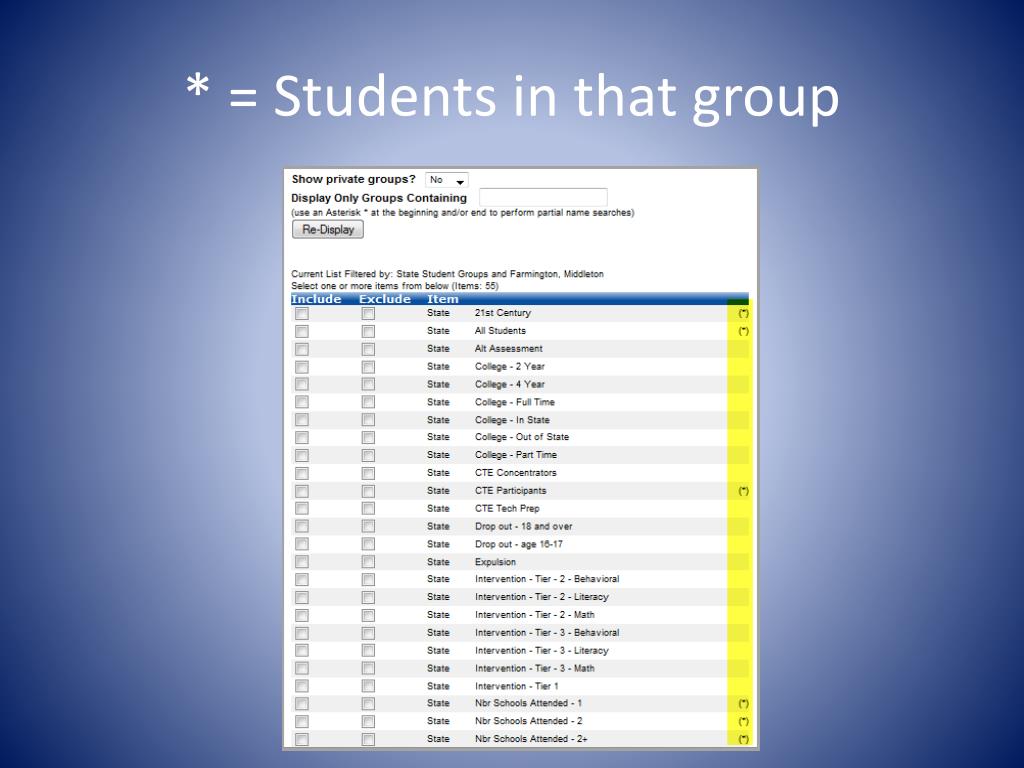Click the Item column header
Screen dimensions: 1024x768
tap(443, 299)
